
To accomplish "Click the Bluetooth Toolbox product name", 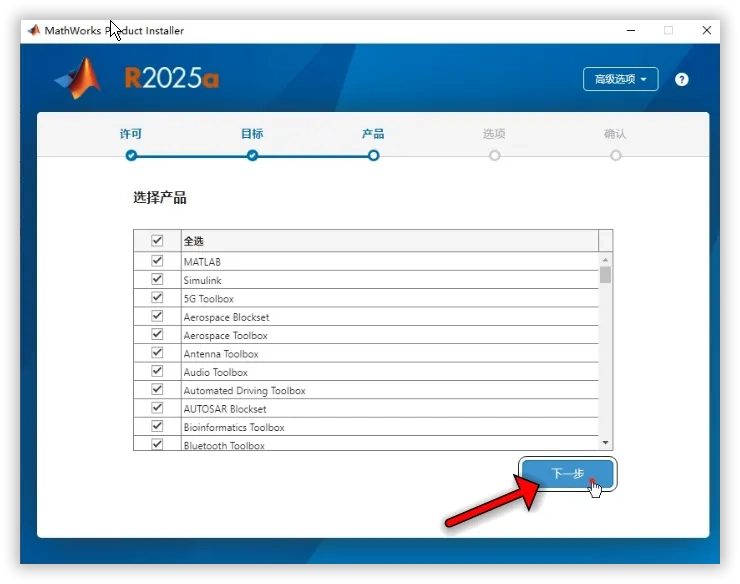I will coord(224,445).
